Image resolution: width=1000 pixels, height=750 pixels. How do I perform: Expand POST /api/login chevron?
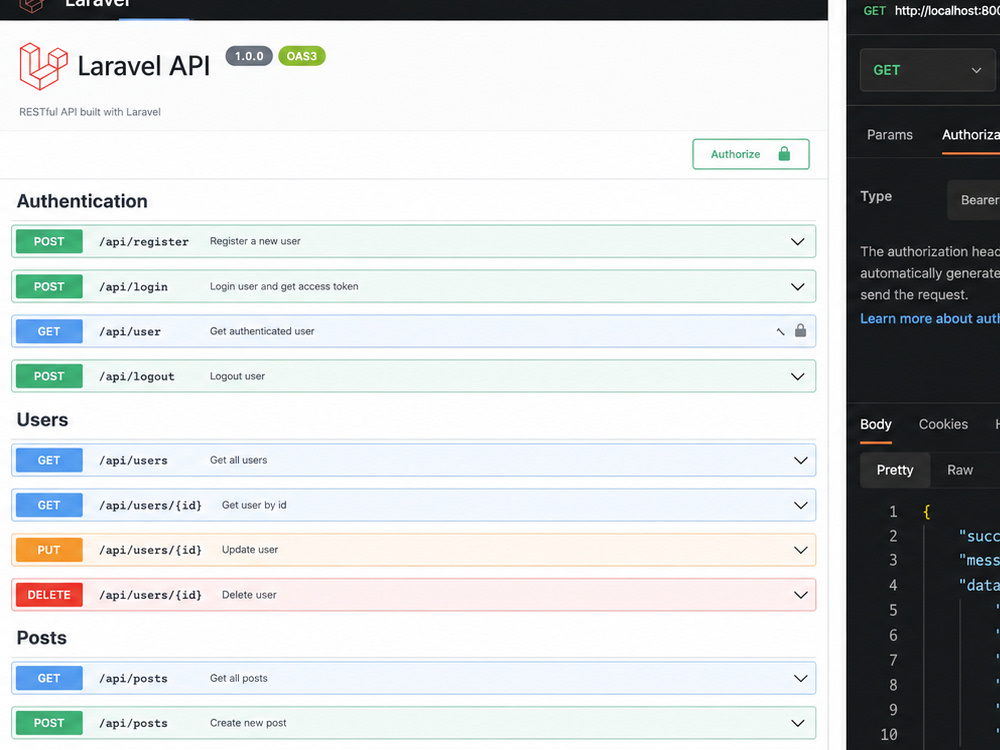(797, 287)
